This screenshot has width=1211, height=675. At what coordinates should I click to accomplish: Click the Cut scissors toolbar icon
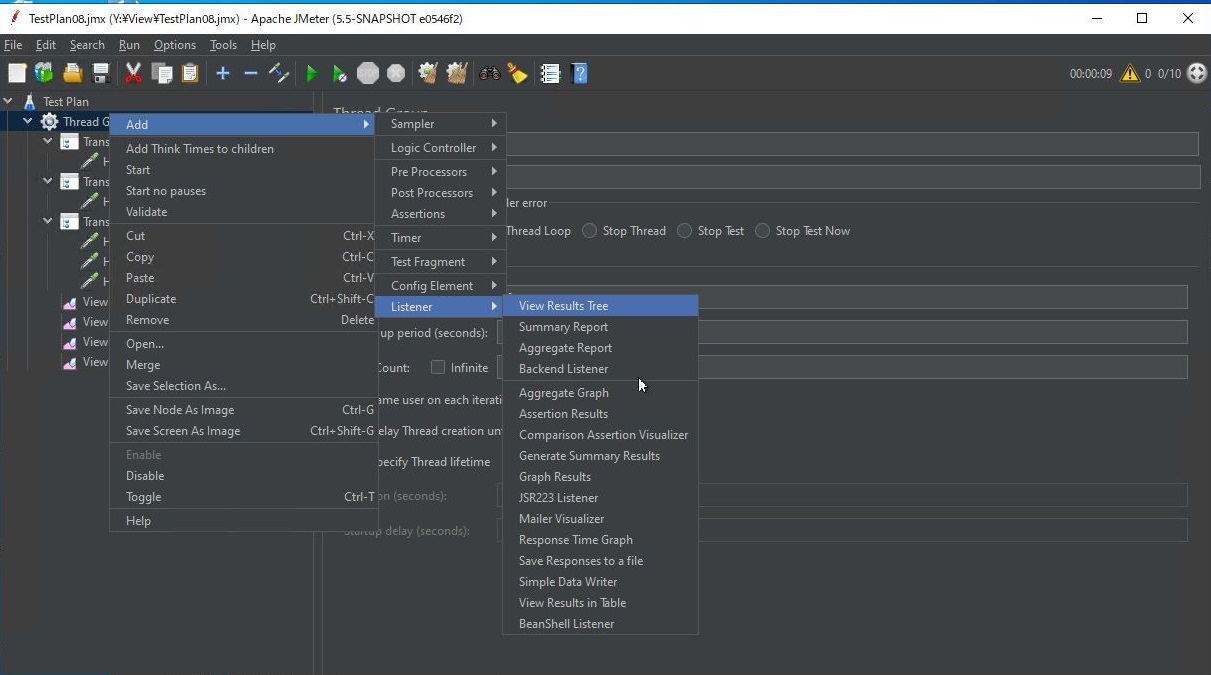tap(133, 73)
